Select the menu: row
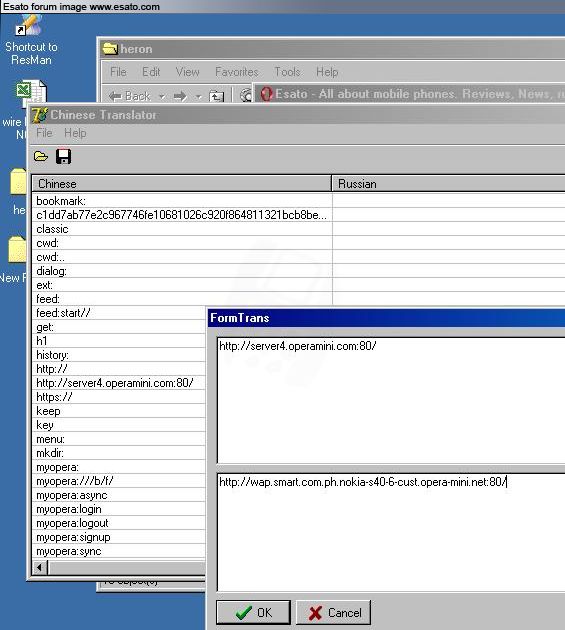 [119, 439]
